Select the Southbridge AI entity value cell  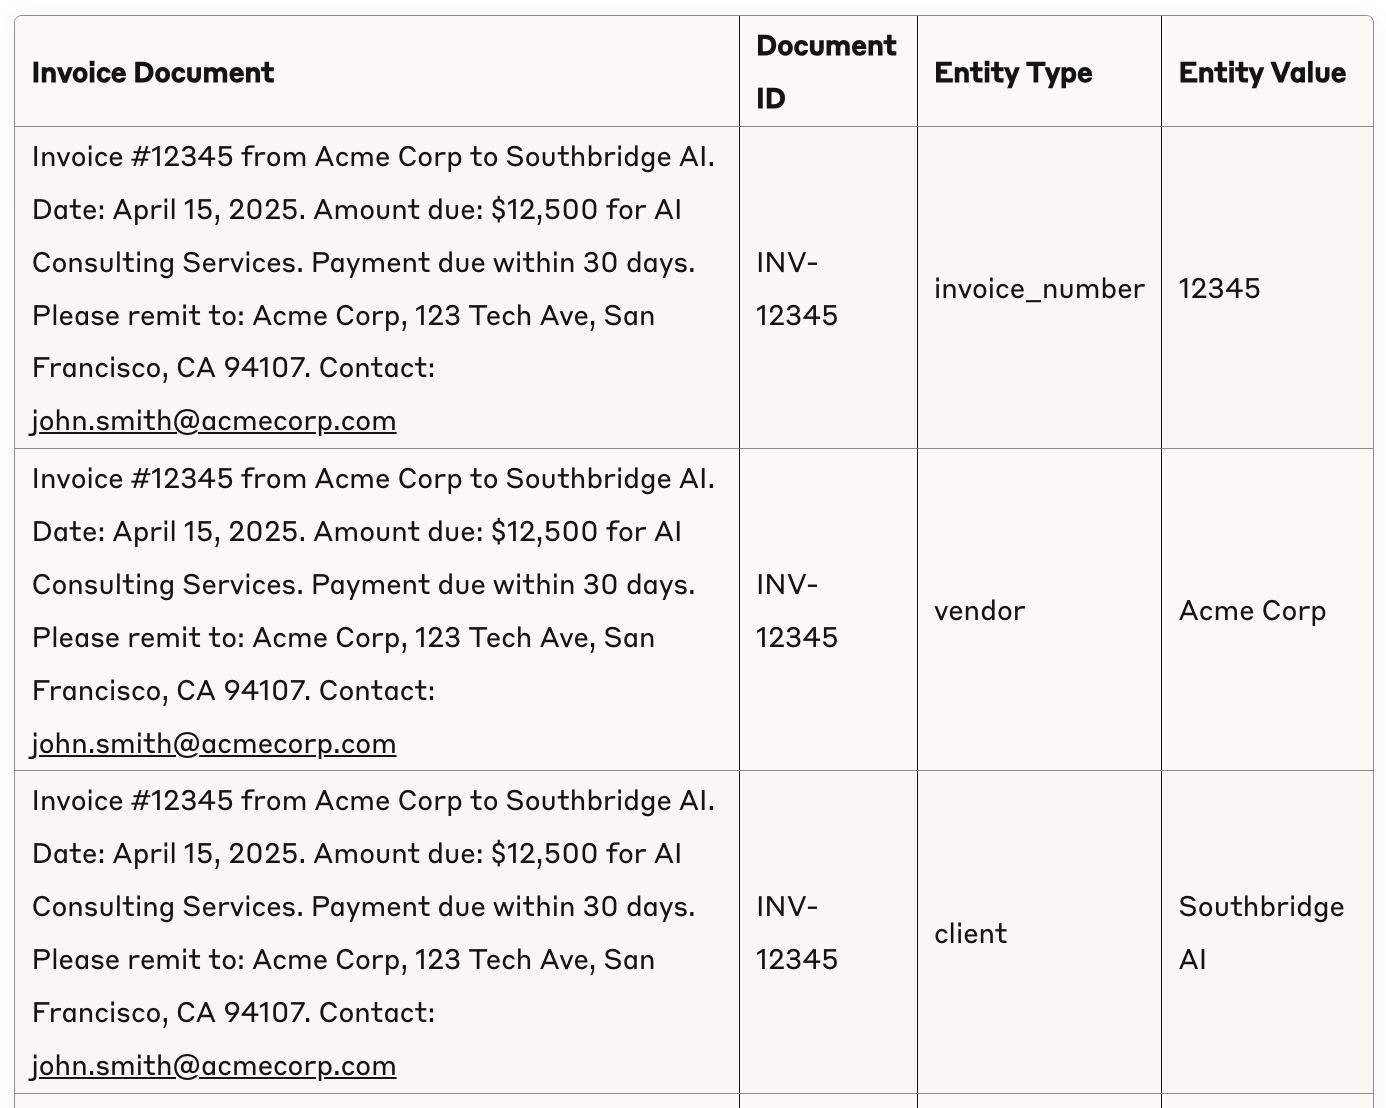1261,933
